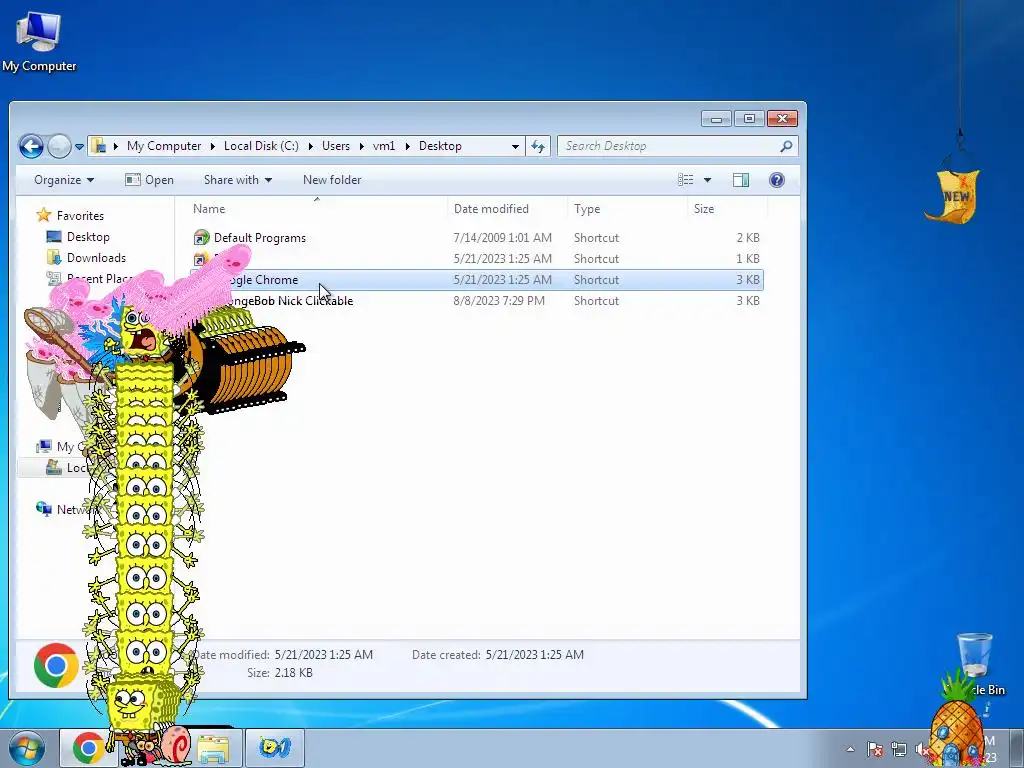Expand arrow after Users breadcrumb
Image resolution: width=1024 pixels, height=768 pixels.
pos(360,146)
